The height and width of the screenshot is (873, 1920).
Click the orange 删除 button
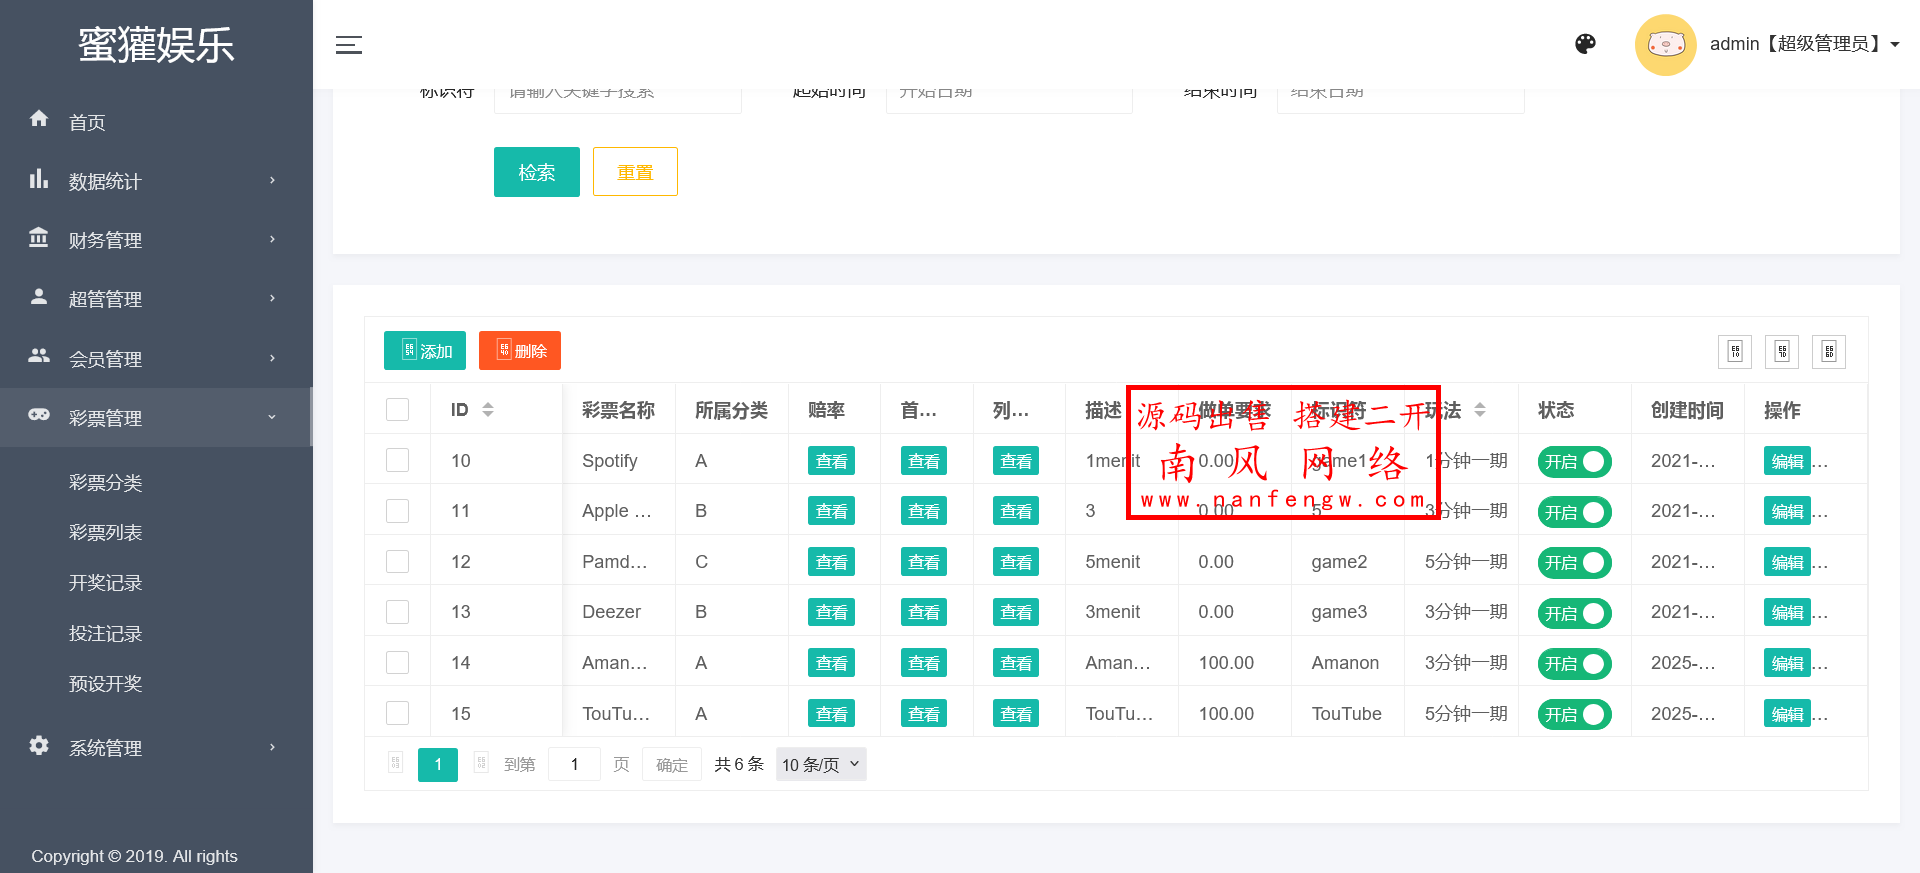[519, 351]
